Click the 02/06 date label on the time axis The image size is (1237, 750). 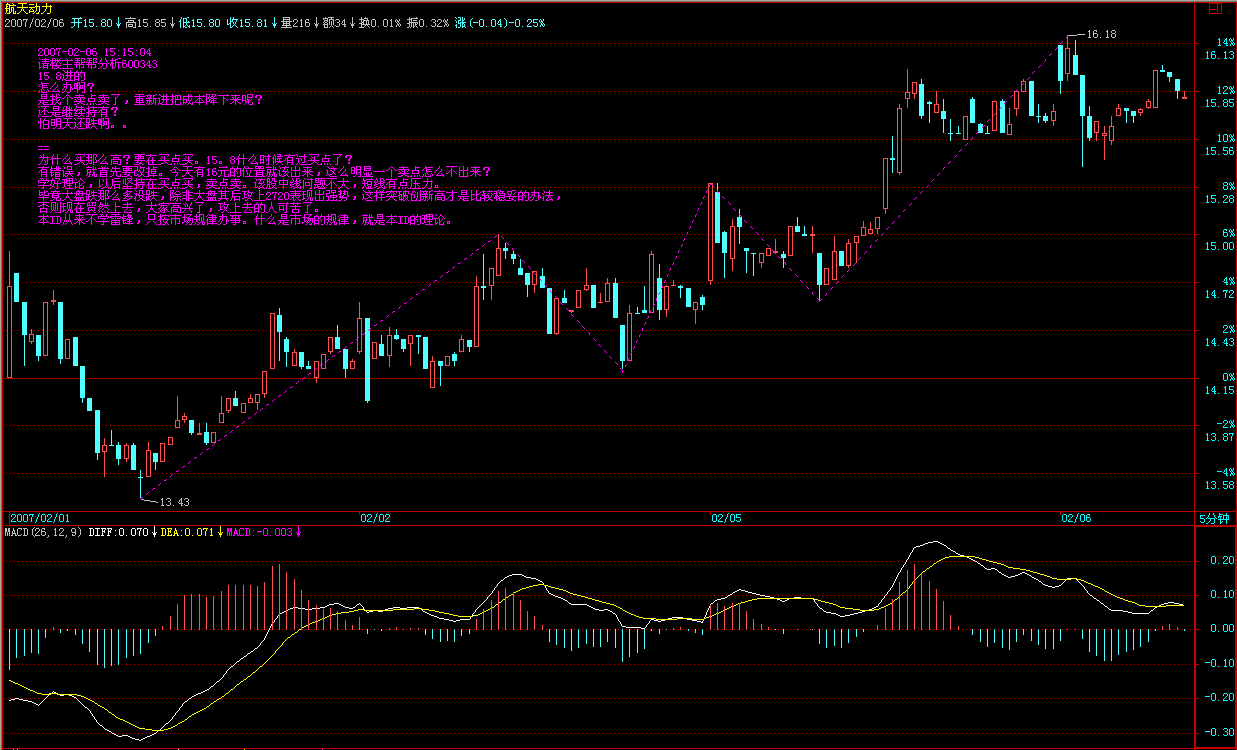tap(1076, 518)
